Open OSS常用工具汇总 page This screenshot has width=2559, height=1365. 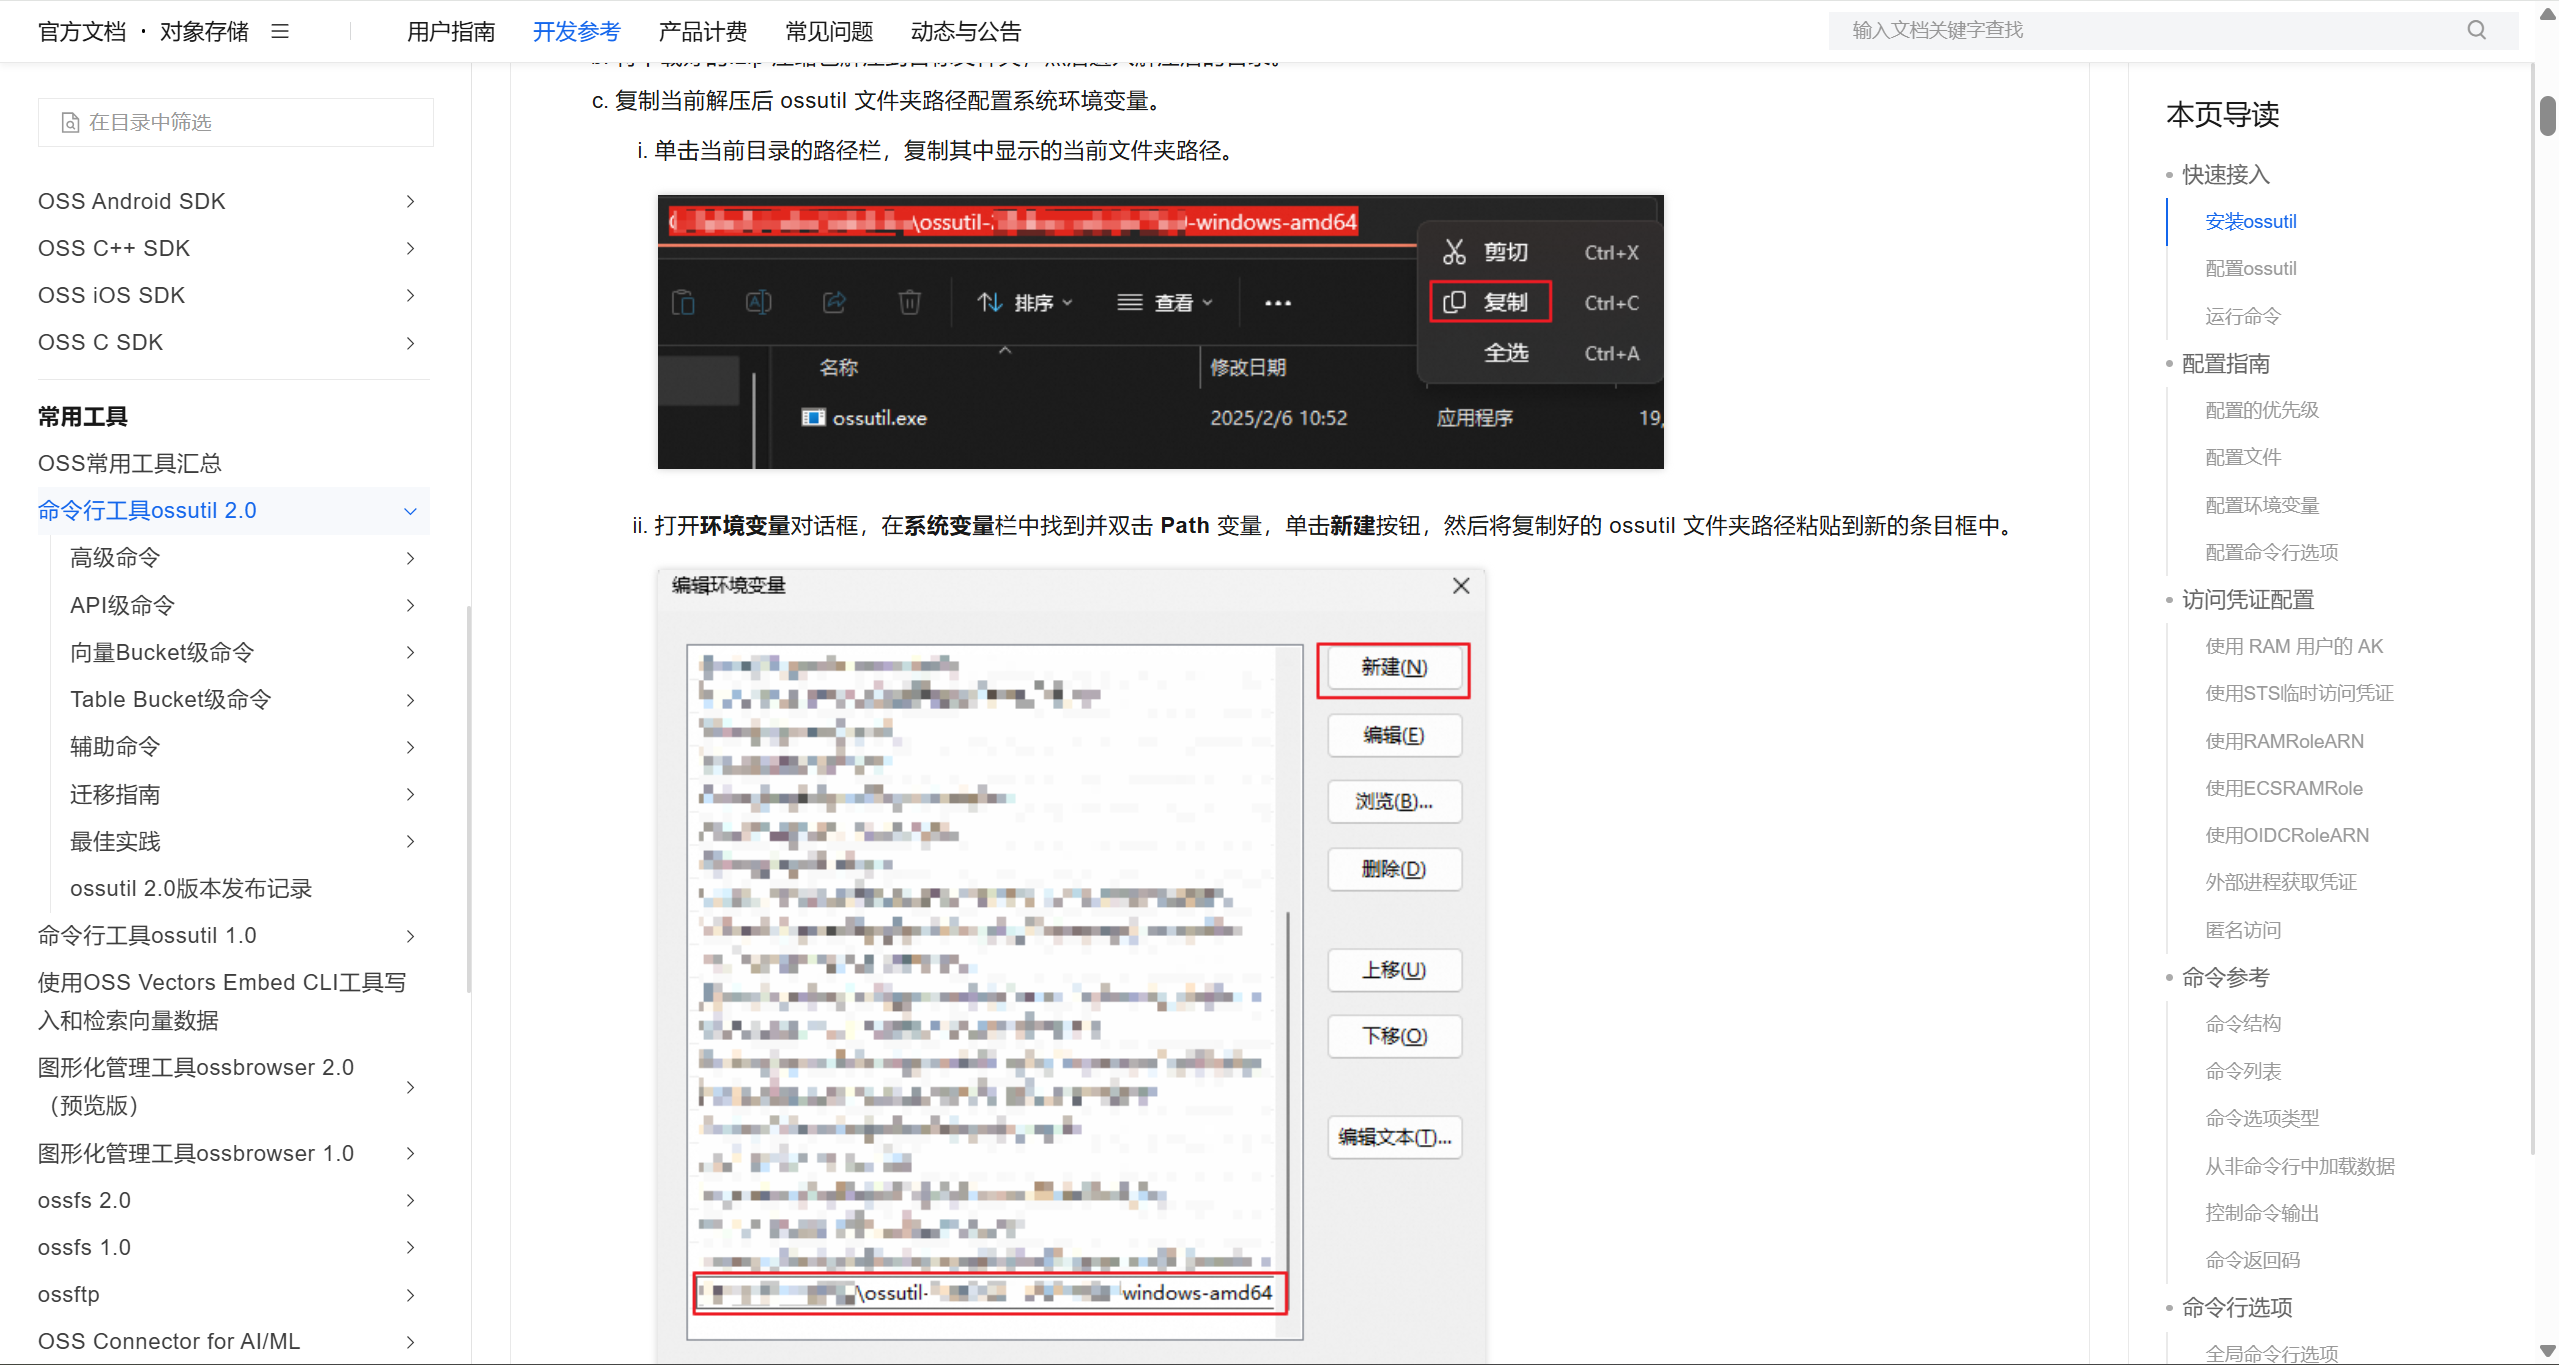(x=130, y=463)
